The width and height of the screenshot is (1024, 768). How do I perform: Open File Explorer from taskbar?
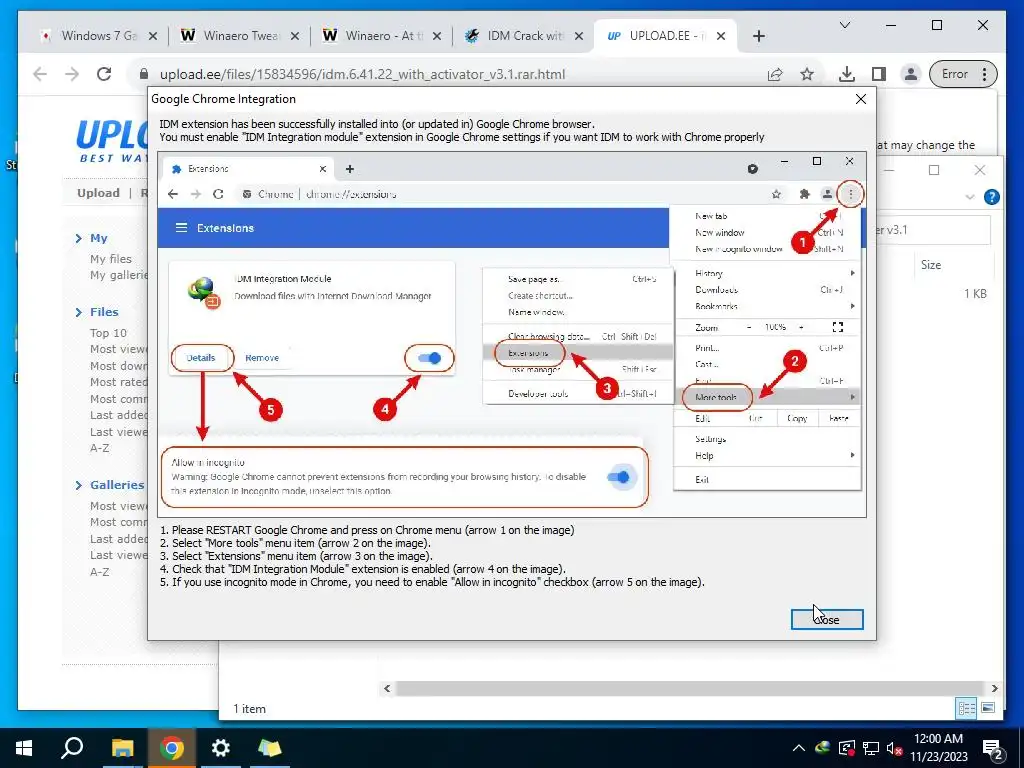pyautogui.click(x=122, y=748)
